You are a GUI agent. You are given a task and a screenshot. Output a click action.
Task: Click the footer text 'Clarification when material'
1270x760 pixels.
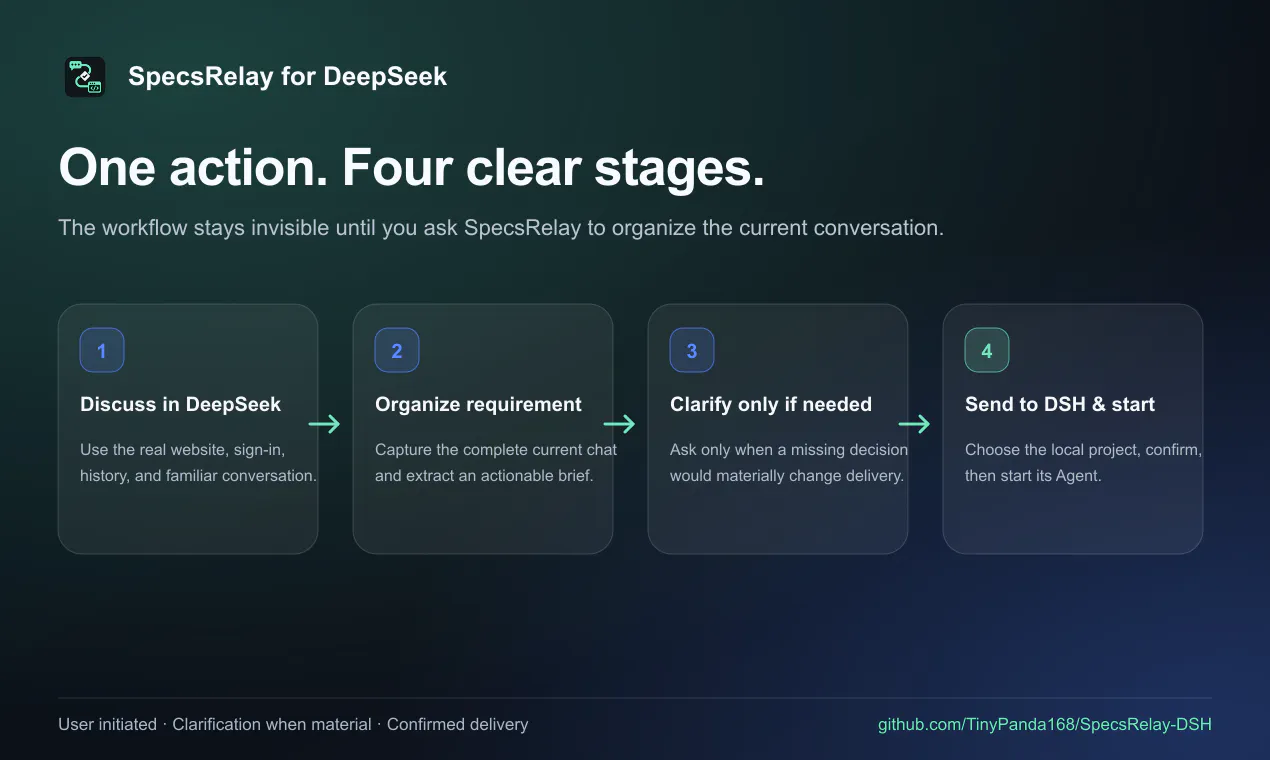(272, 724)
